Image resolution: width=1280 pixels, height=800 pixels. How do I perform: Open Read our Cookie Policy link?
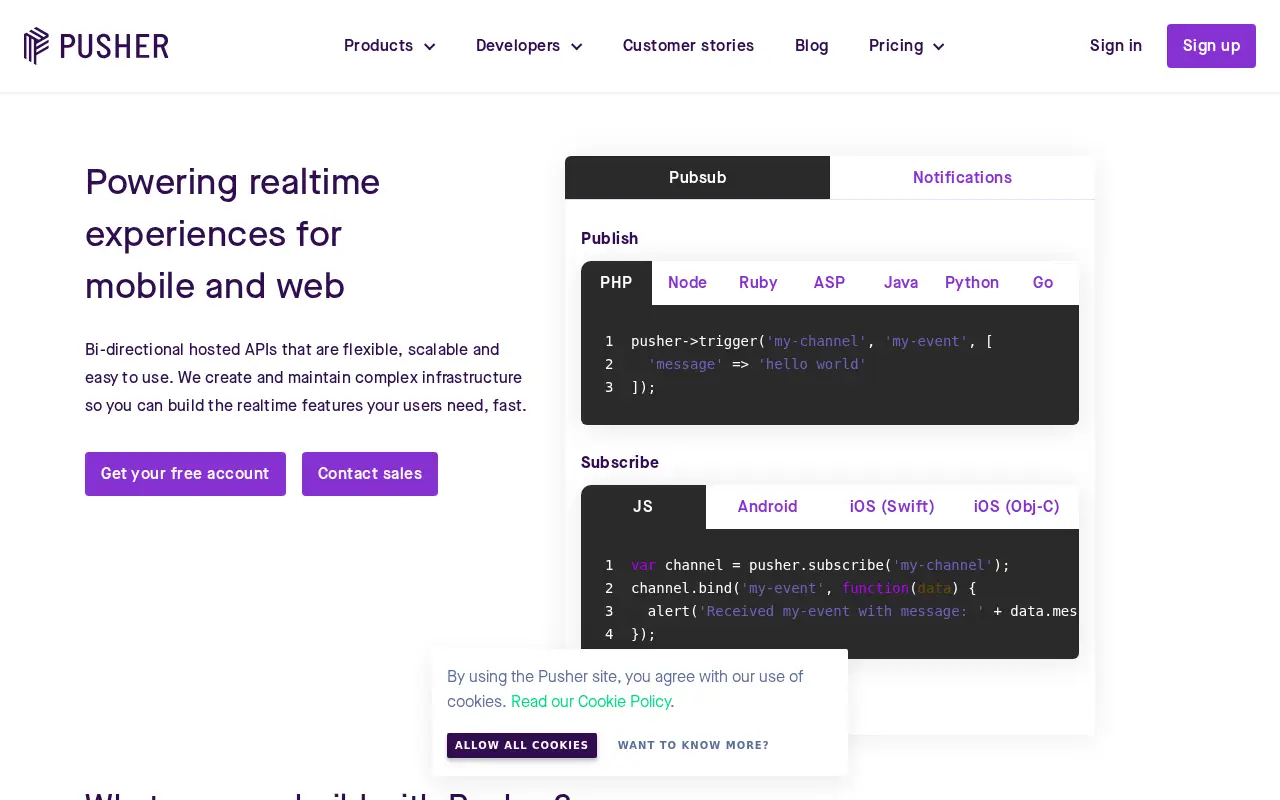(x=591, y=702)
